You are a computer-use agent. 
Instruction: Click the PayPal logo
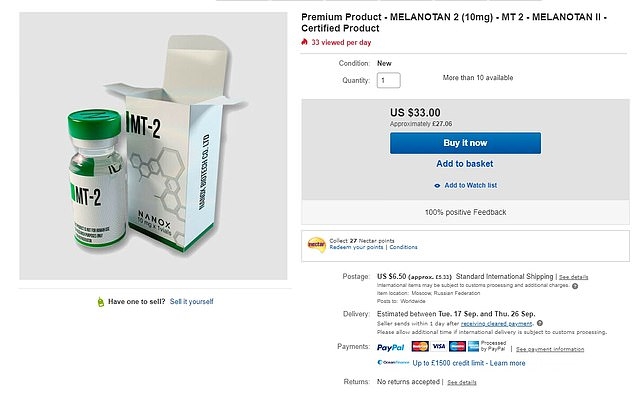pyautogui.click(x=390, y=347)
